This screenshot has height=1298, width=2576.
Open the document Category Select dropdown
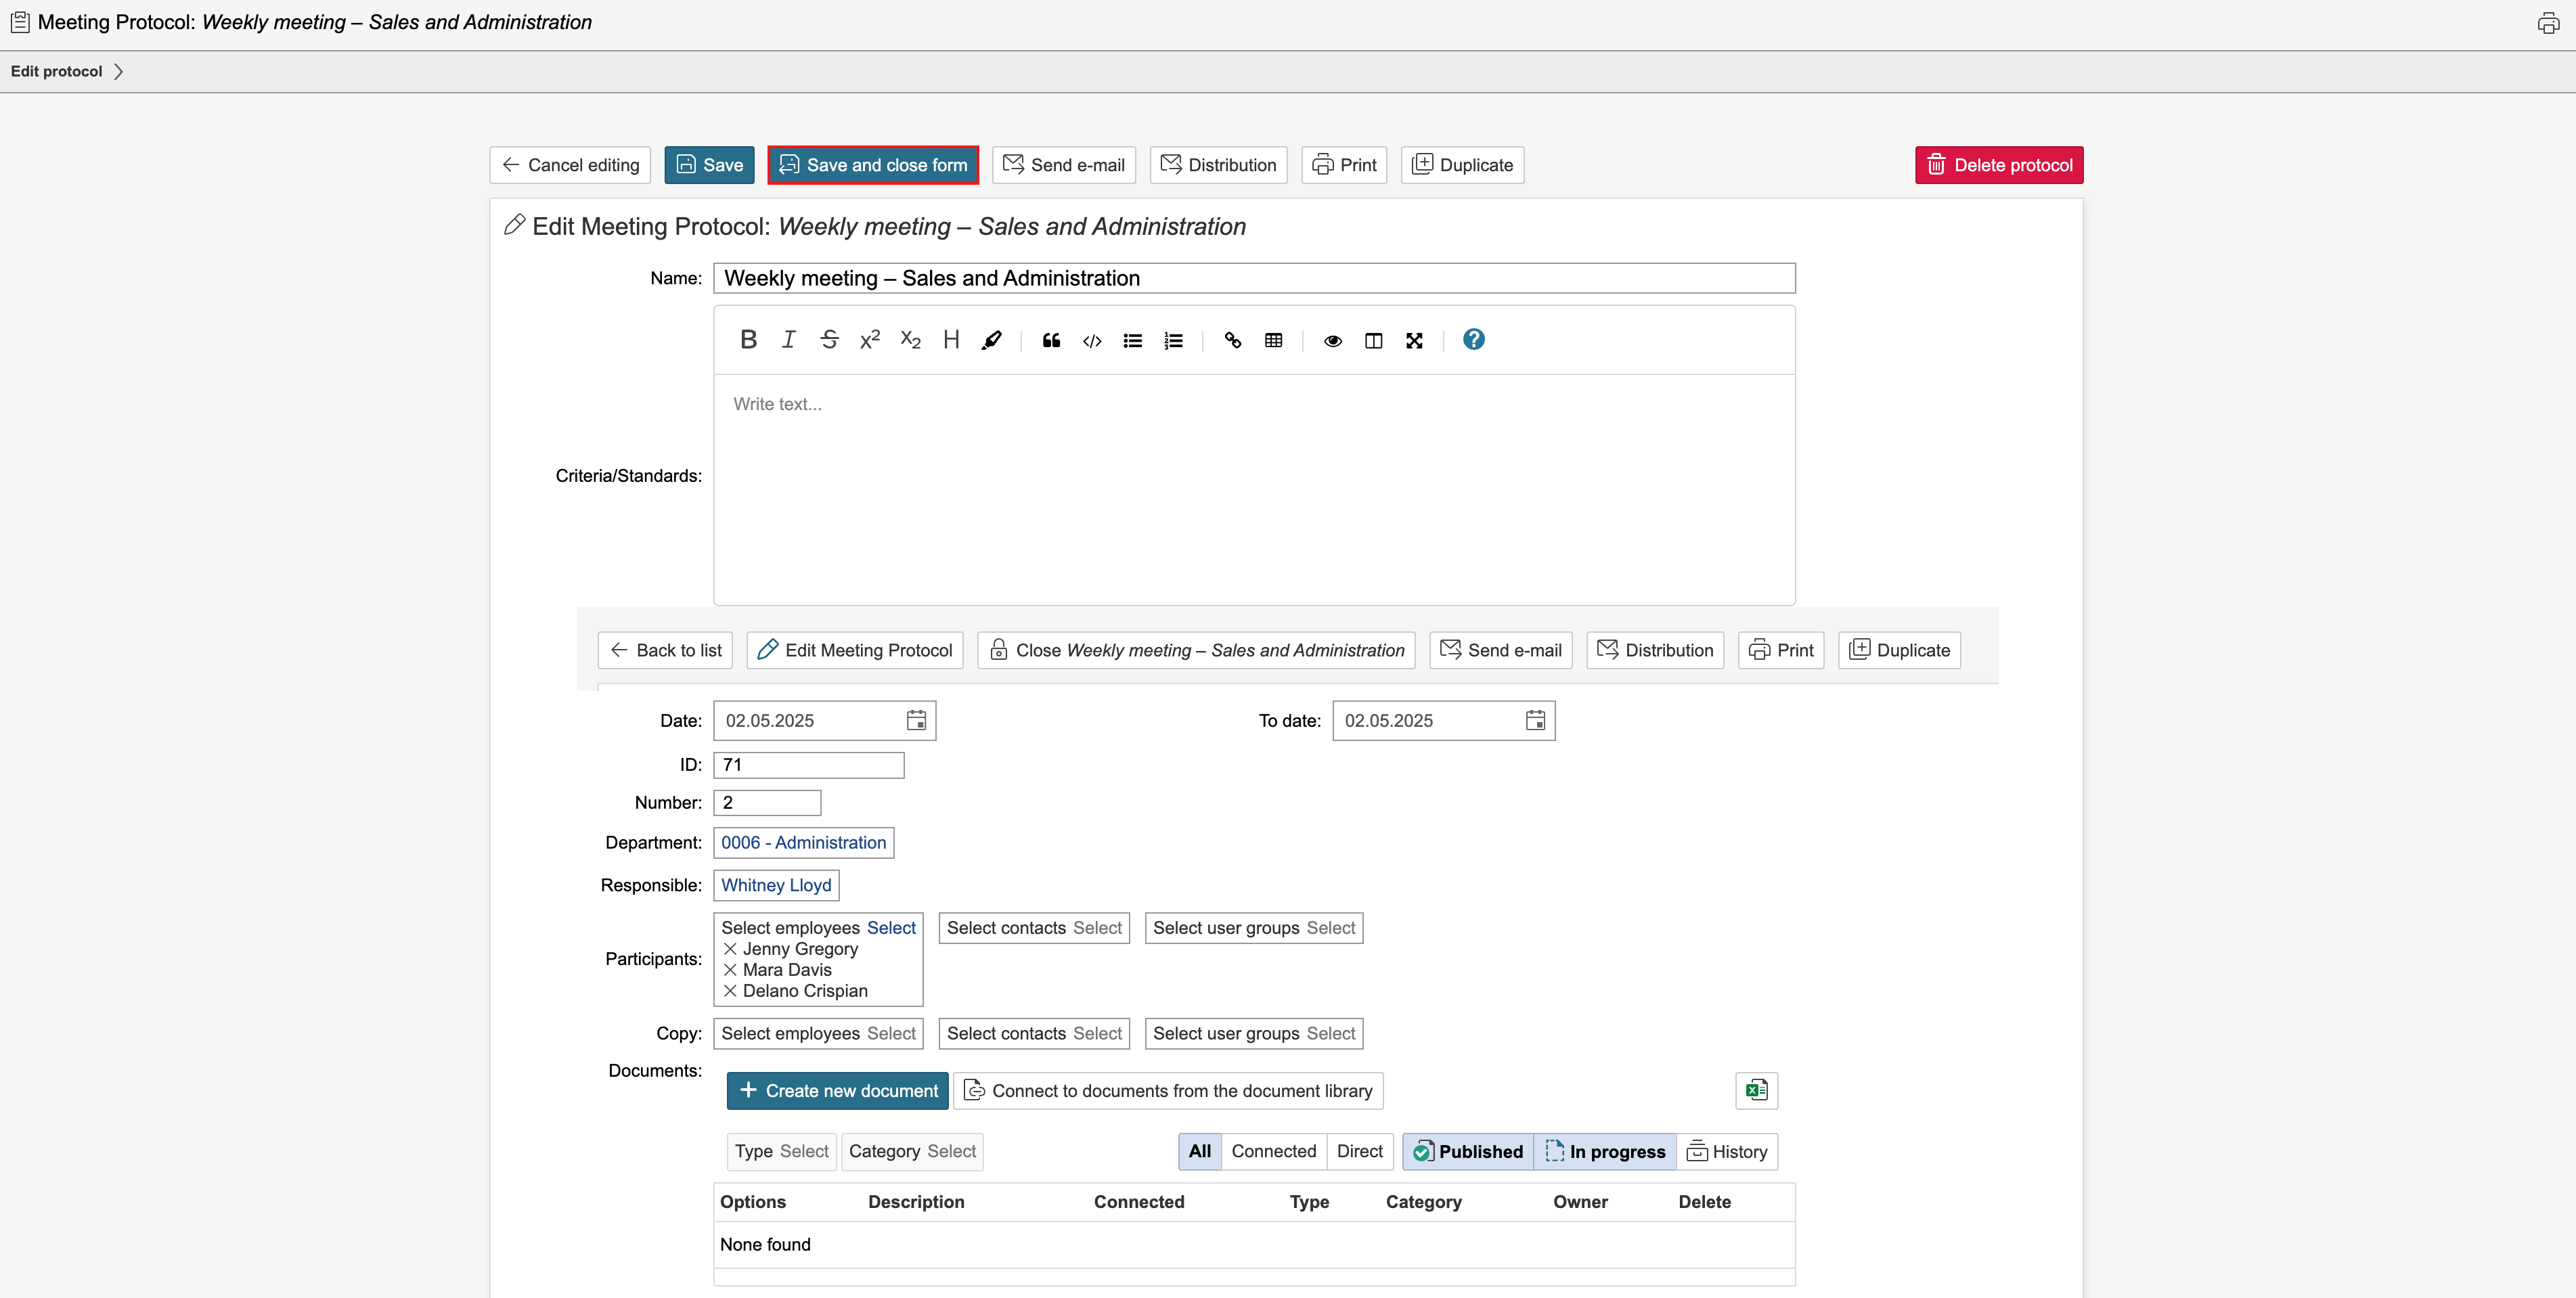pyautogui.click(x=912, y=1151)
